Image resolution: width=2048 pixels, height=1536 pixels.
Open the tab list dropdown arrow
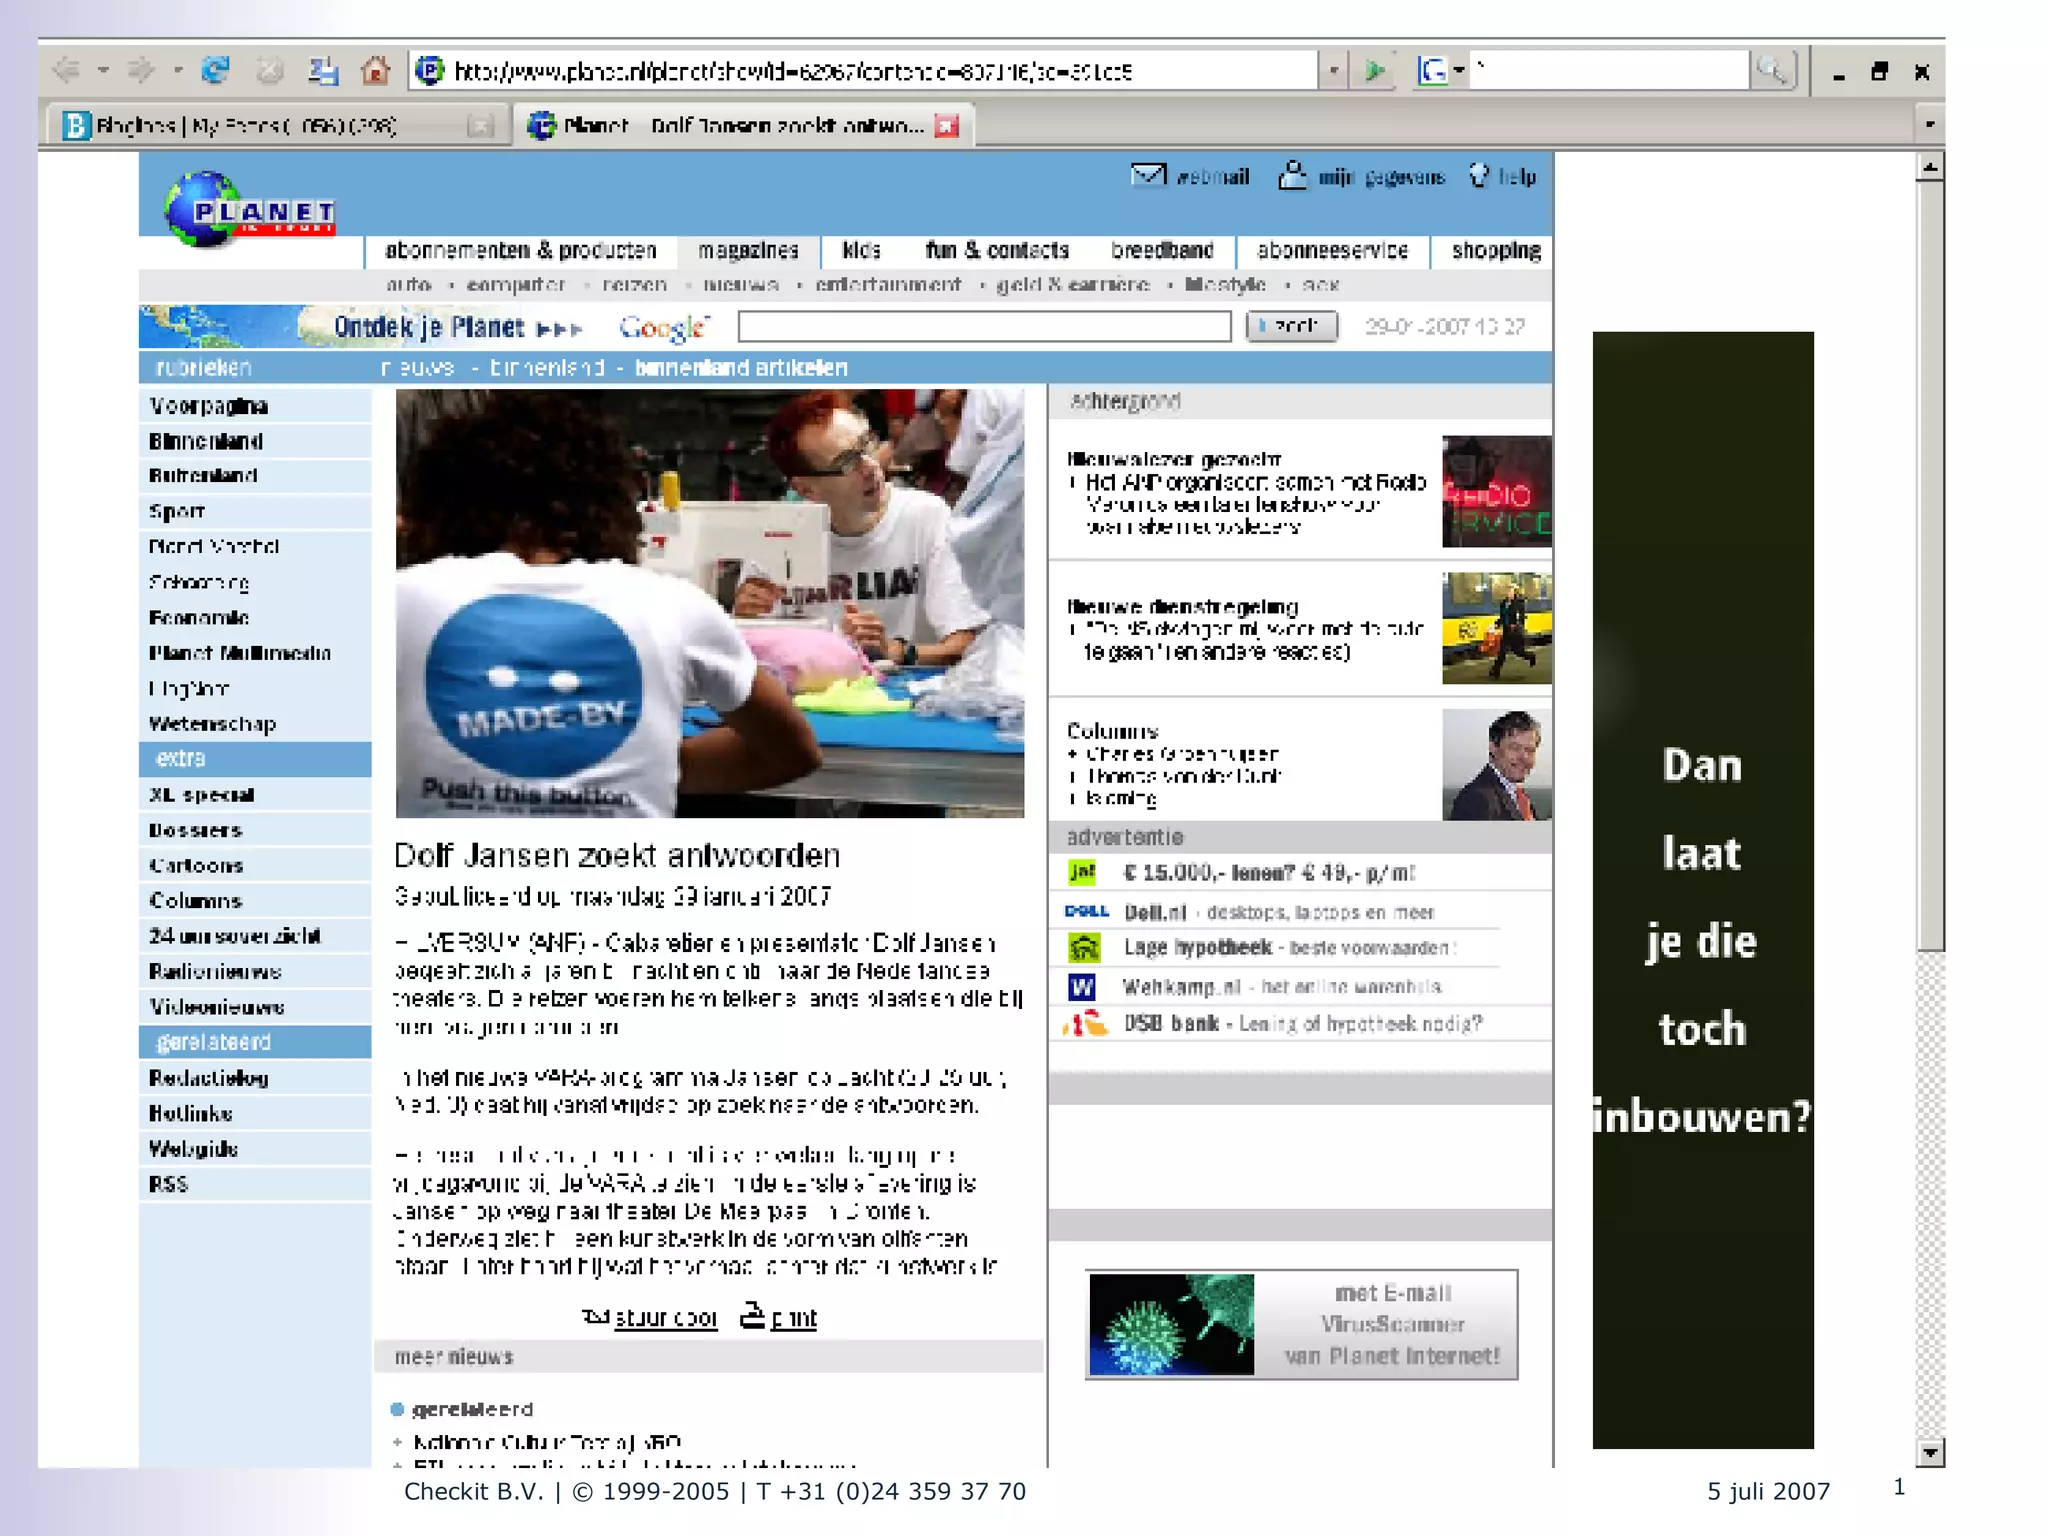pyautogui.click(x=1929, y=125)
